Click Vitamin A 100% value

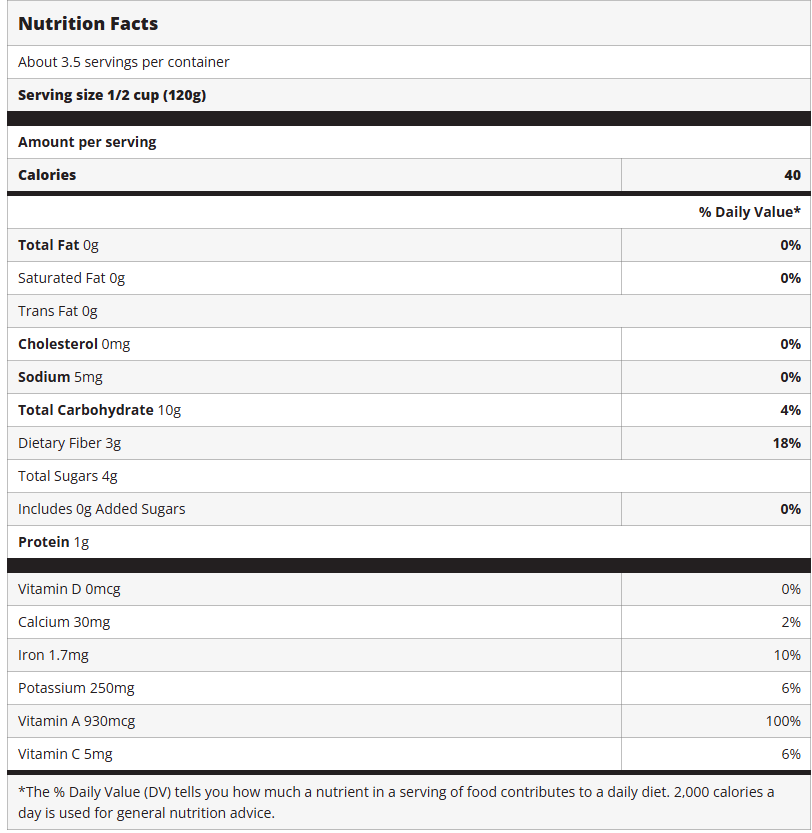click(783, 721)
